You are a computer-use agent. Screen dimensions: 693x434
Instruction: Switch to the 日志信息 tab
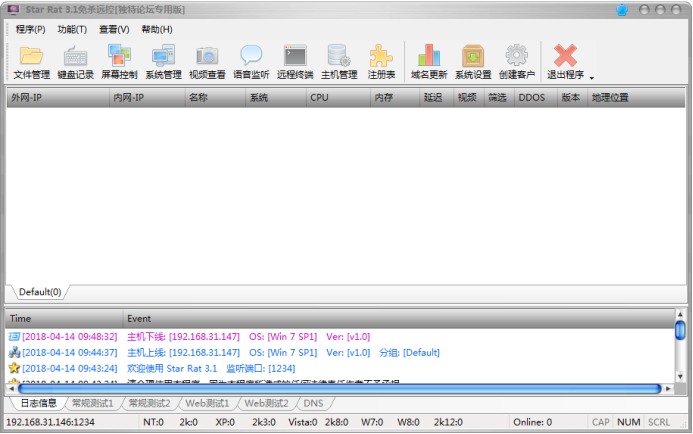pyautogui.click(x=39, y=403)
